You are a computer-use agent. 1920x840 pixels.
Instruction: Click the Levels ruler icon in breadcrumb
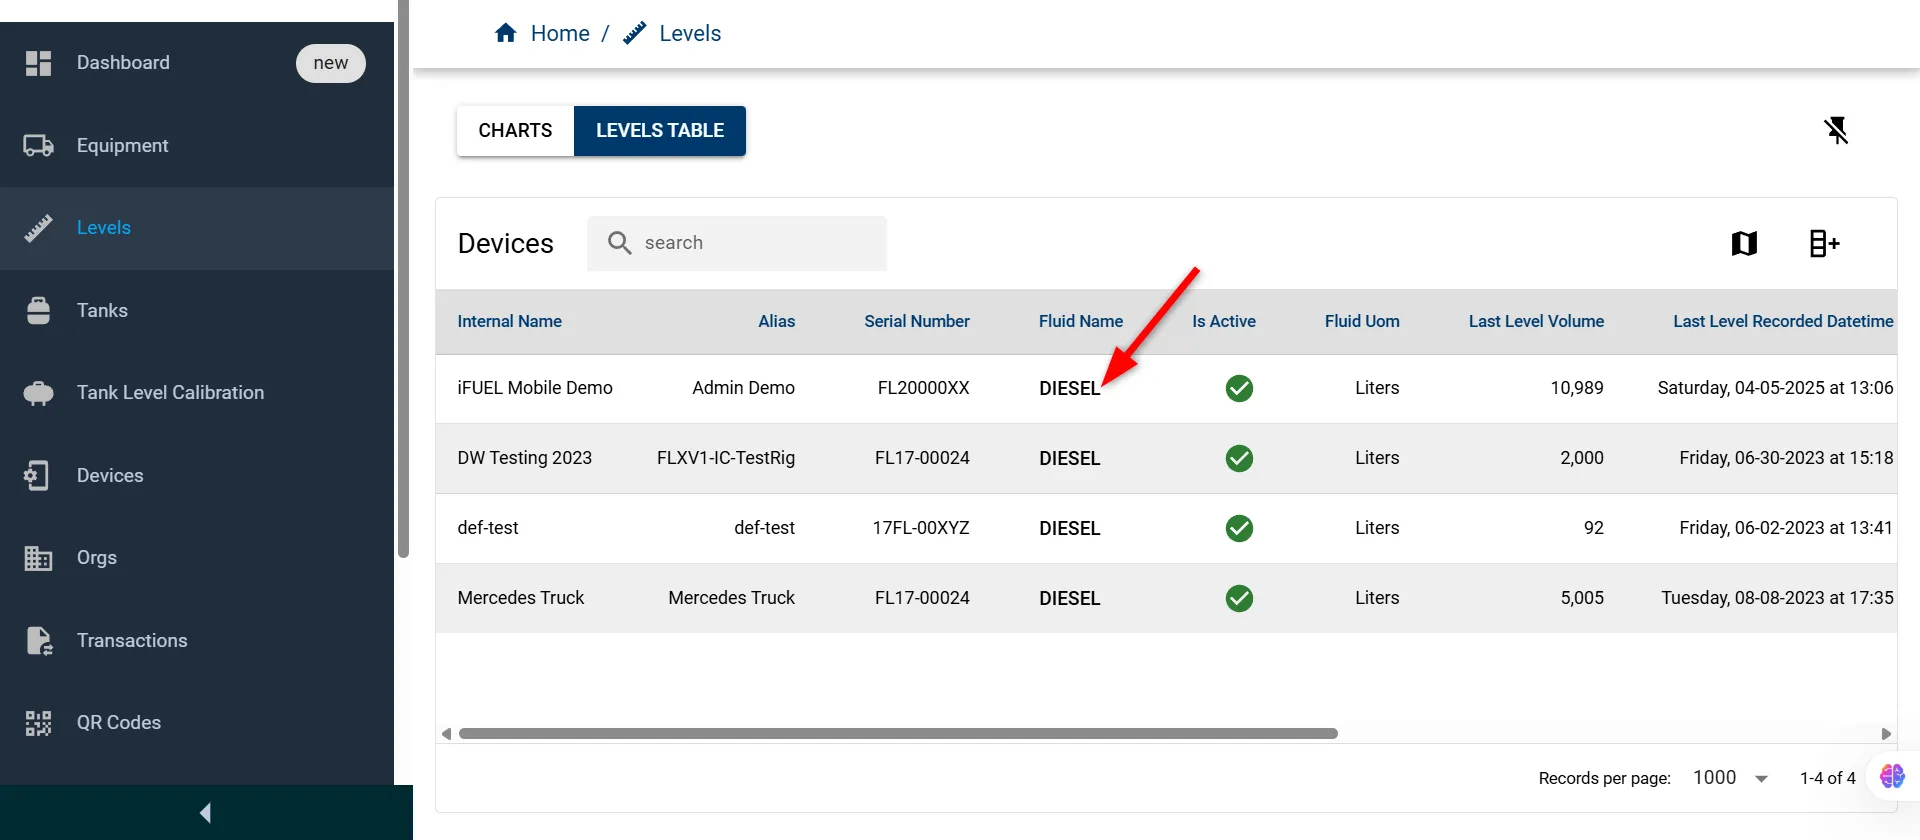[x=634, y=33]
